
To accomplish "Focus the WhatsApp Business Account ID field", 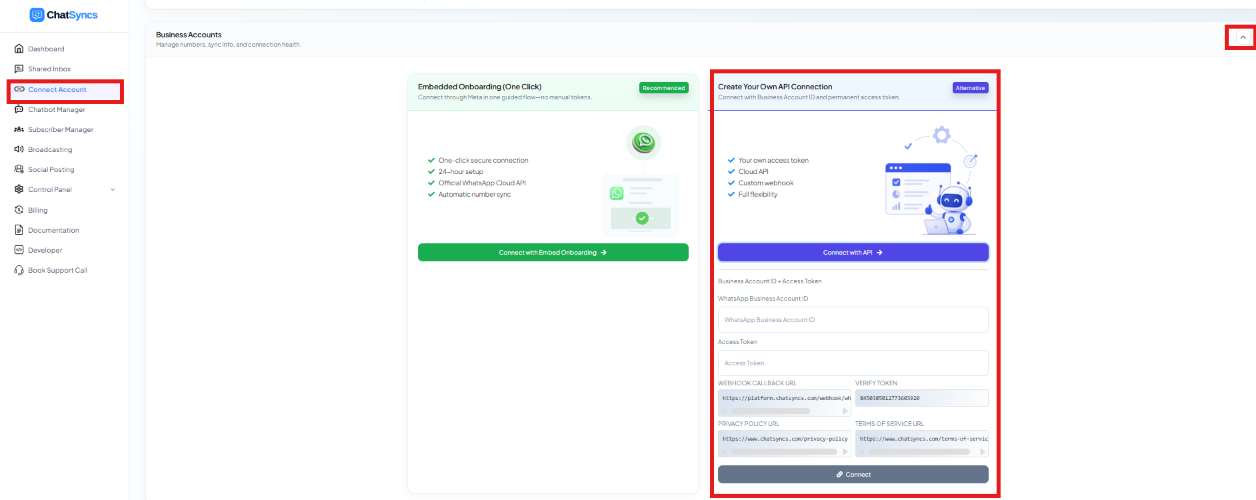I will tap(853, 319).
